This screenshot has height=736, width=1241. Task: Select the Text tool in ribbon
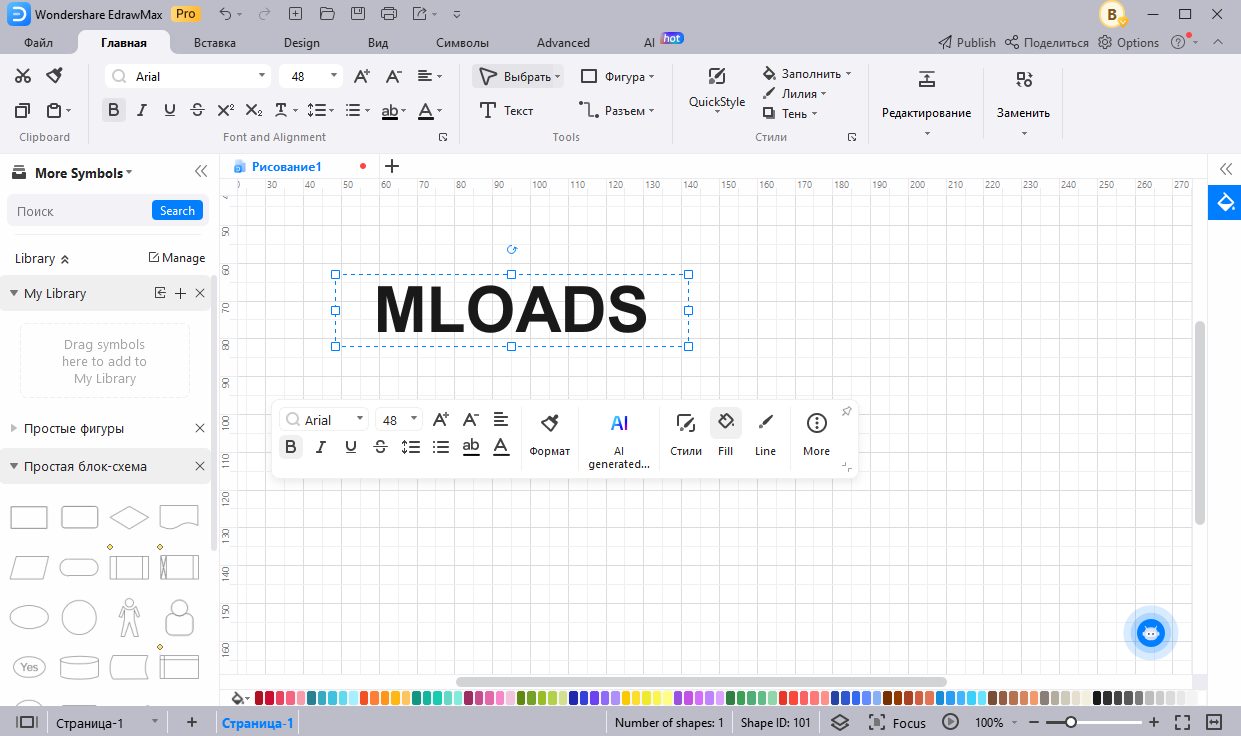coord(506,111)
